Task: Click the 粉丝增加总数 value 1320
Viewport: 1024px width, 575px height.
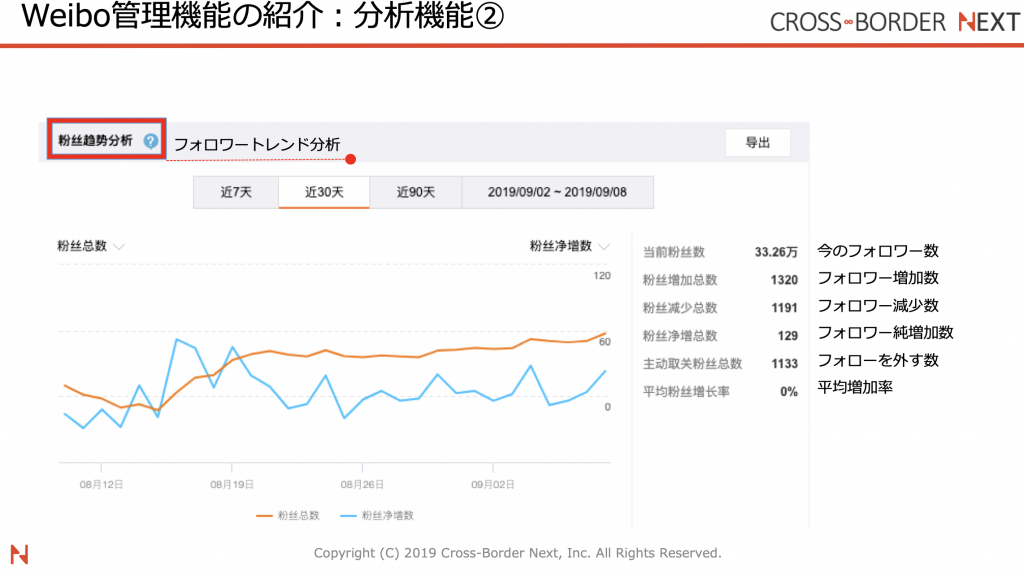Action: (x=784, y=280)
